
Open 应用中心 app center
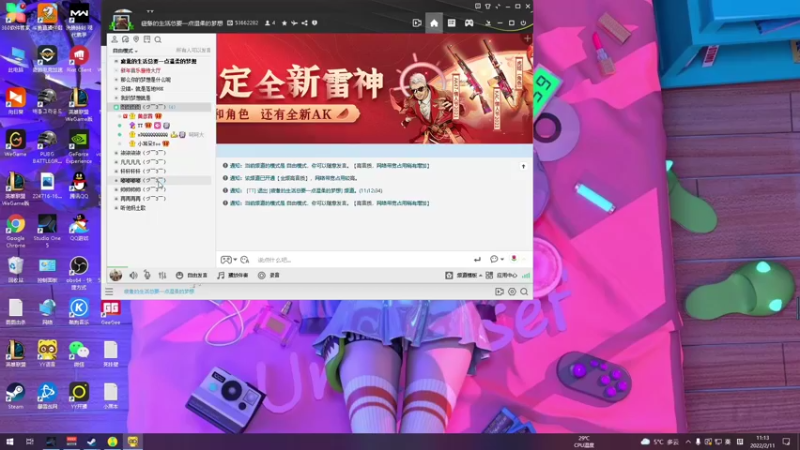pyautogui.click(x=502, y=276)
